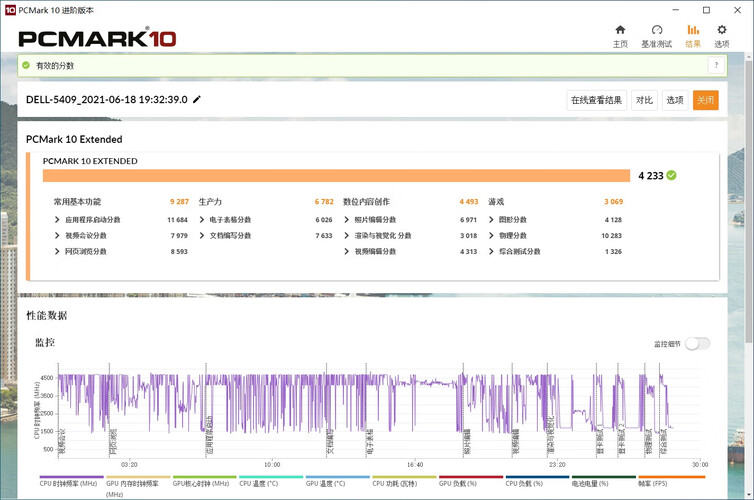Image resolution: width=754 pixels, height=500 pixels.
Task: Click the result name DELL-5409_2021-06-18
Action: (107, 100)
